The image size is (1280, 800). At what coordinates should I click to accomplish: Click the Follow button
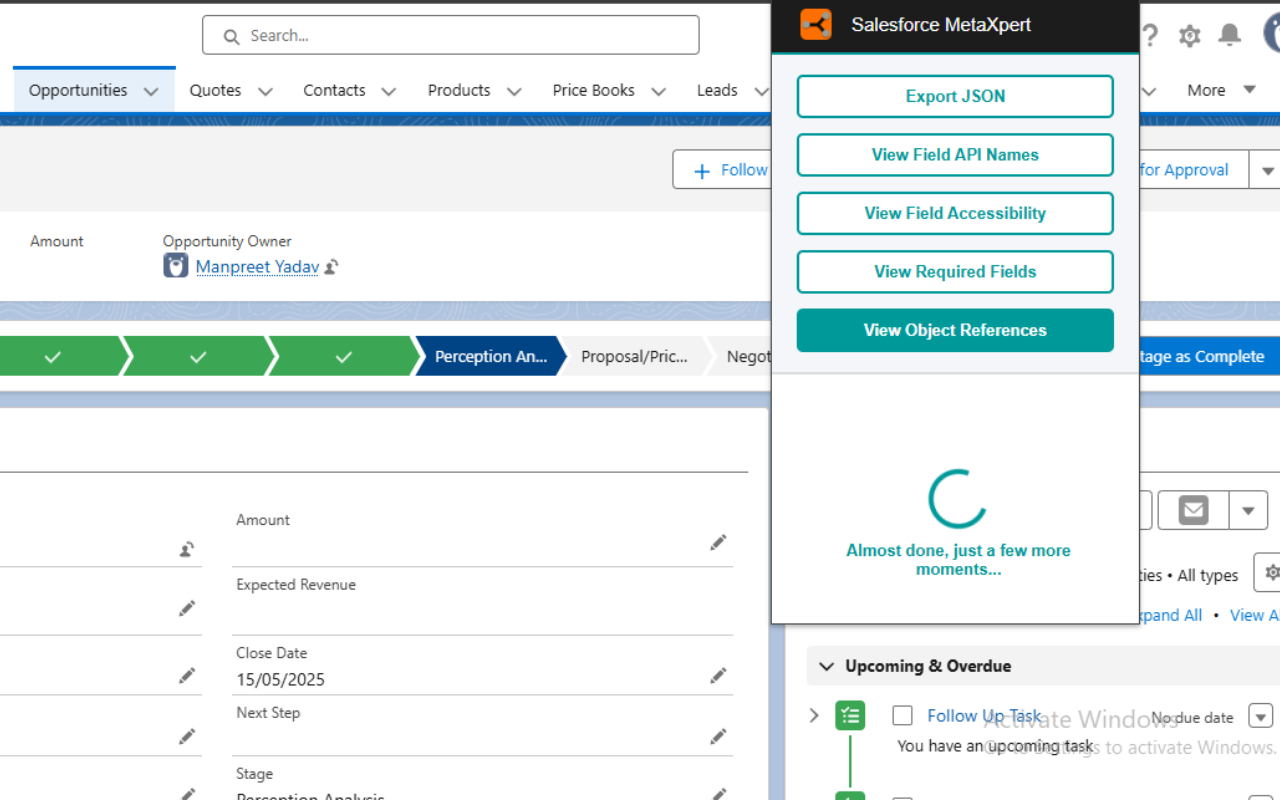[x=722, y=170]
